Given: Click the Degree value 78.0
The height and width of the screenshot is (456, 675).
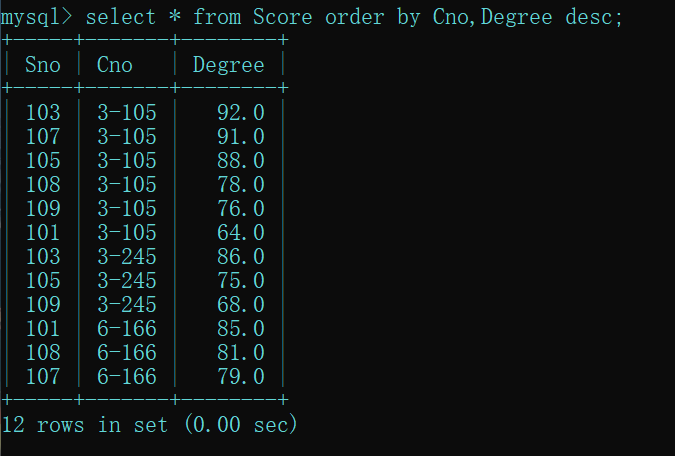Looking at the screenshot, I should pyautogui.click(x=241, y=185).
